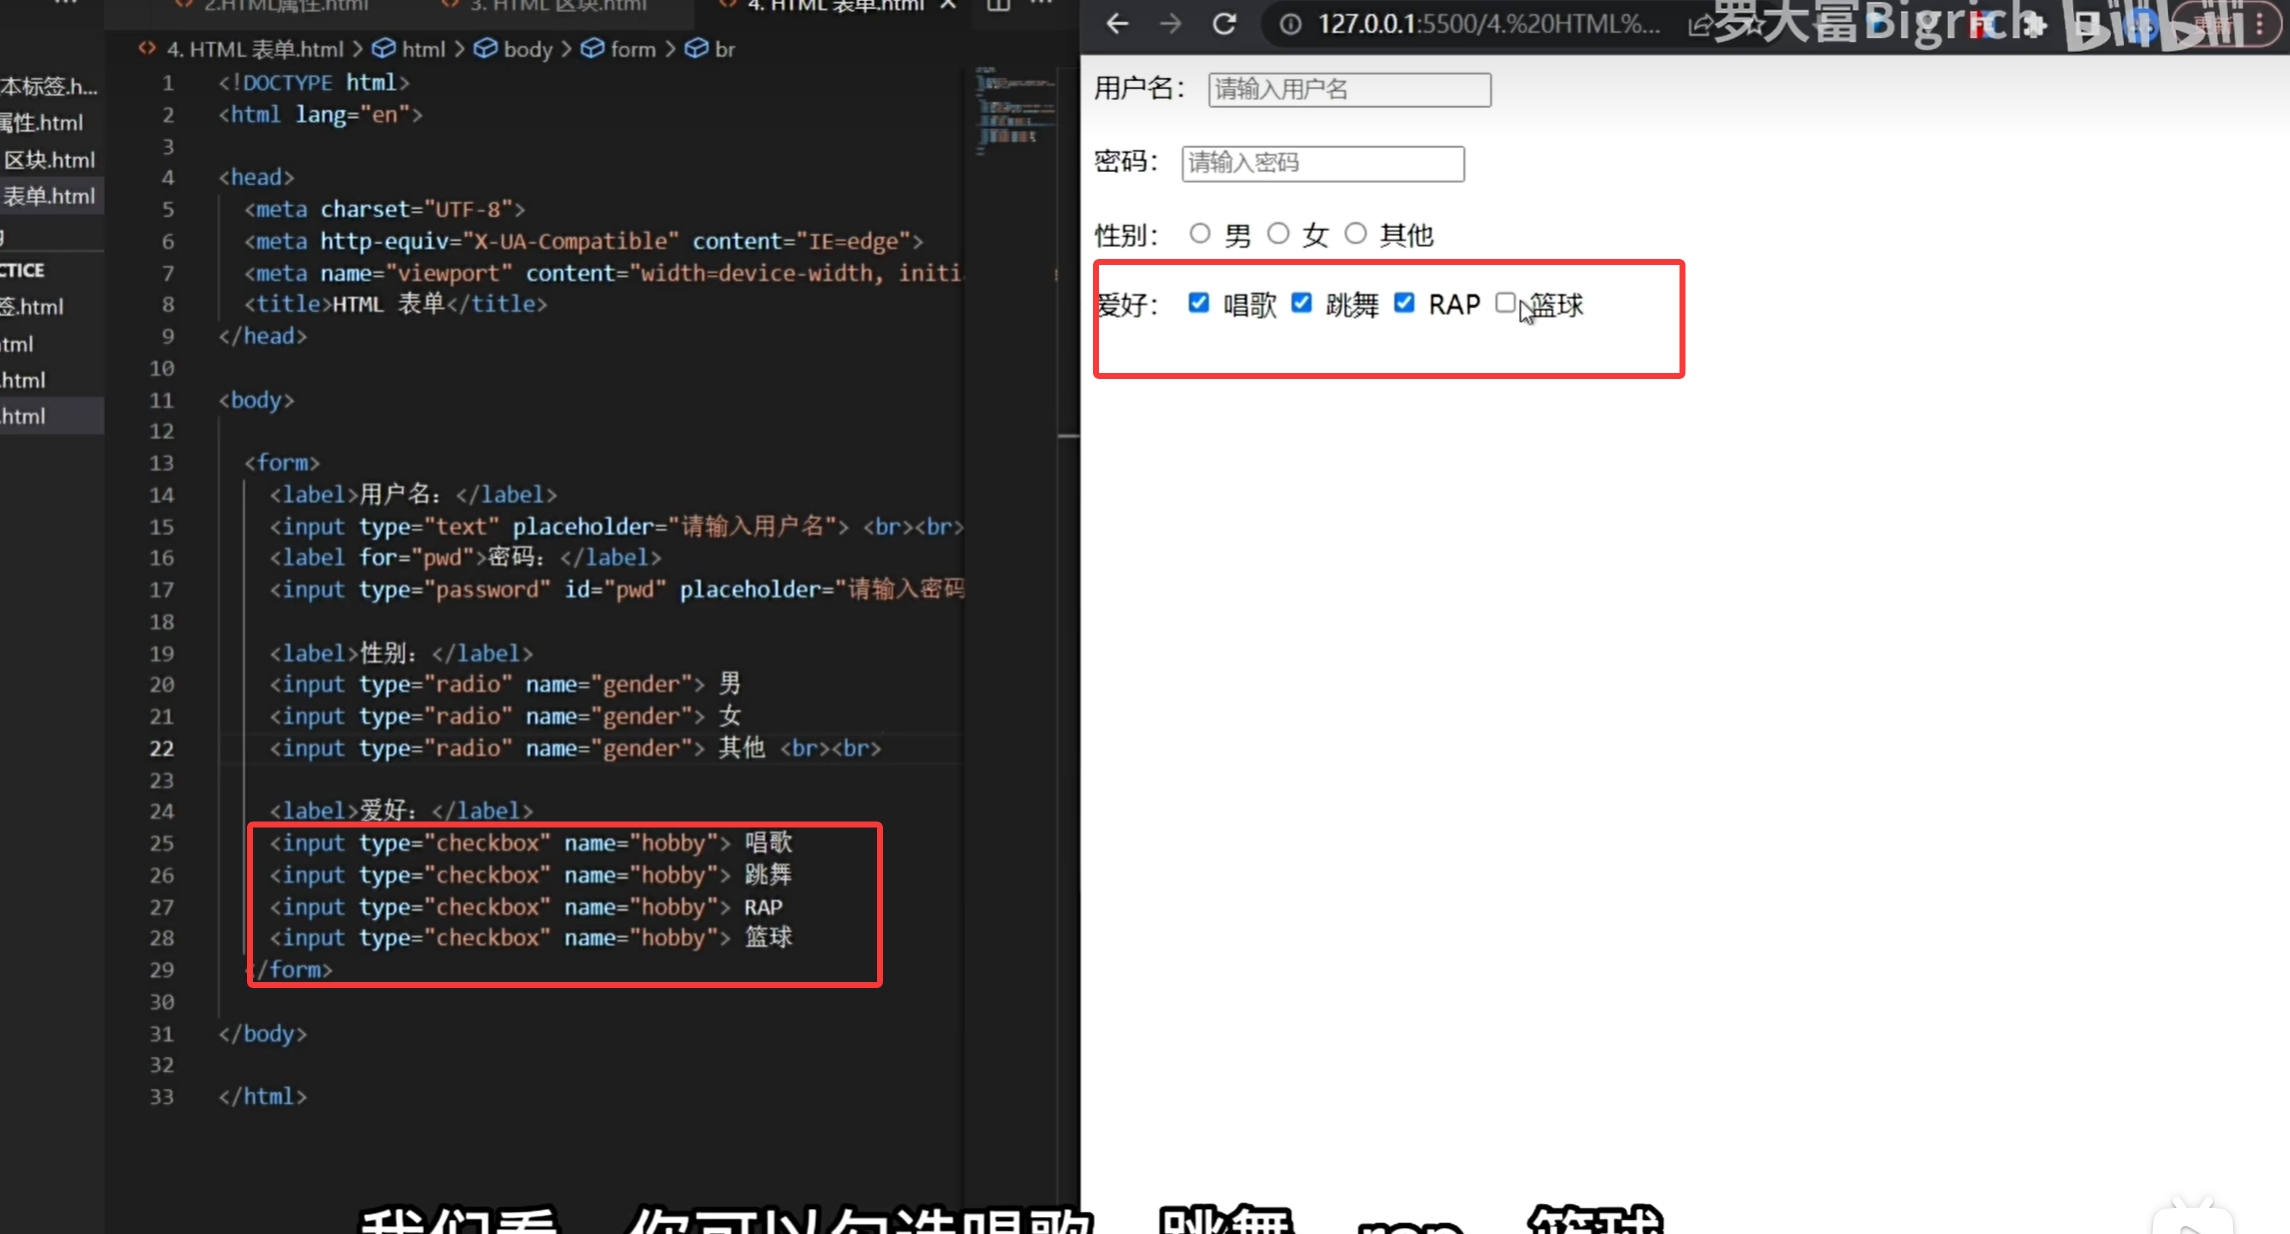Check the 篮球 hobby checkbox
This screenshot has width=2290, height=1234.
1505,303
